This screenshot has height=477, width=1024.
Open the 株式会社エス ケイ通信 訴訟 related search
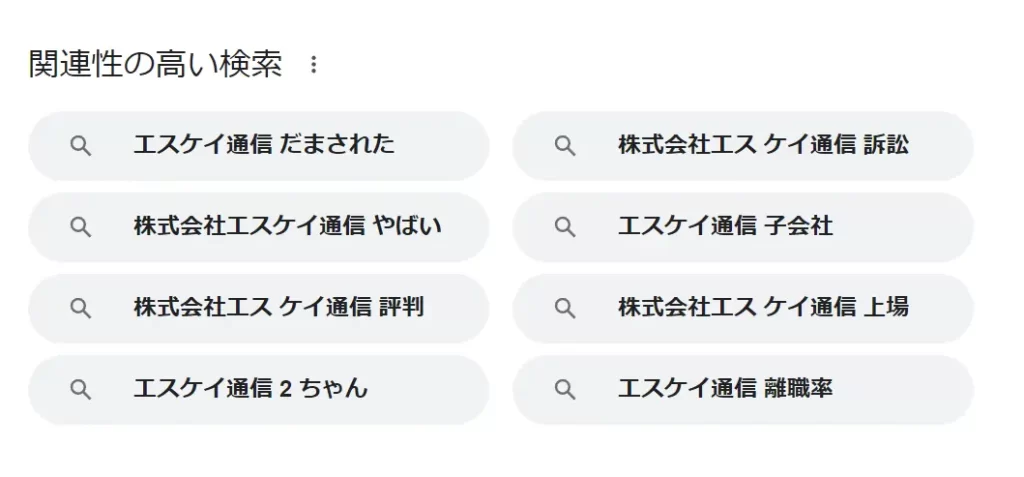[x=762, y=145]
